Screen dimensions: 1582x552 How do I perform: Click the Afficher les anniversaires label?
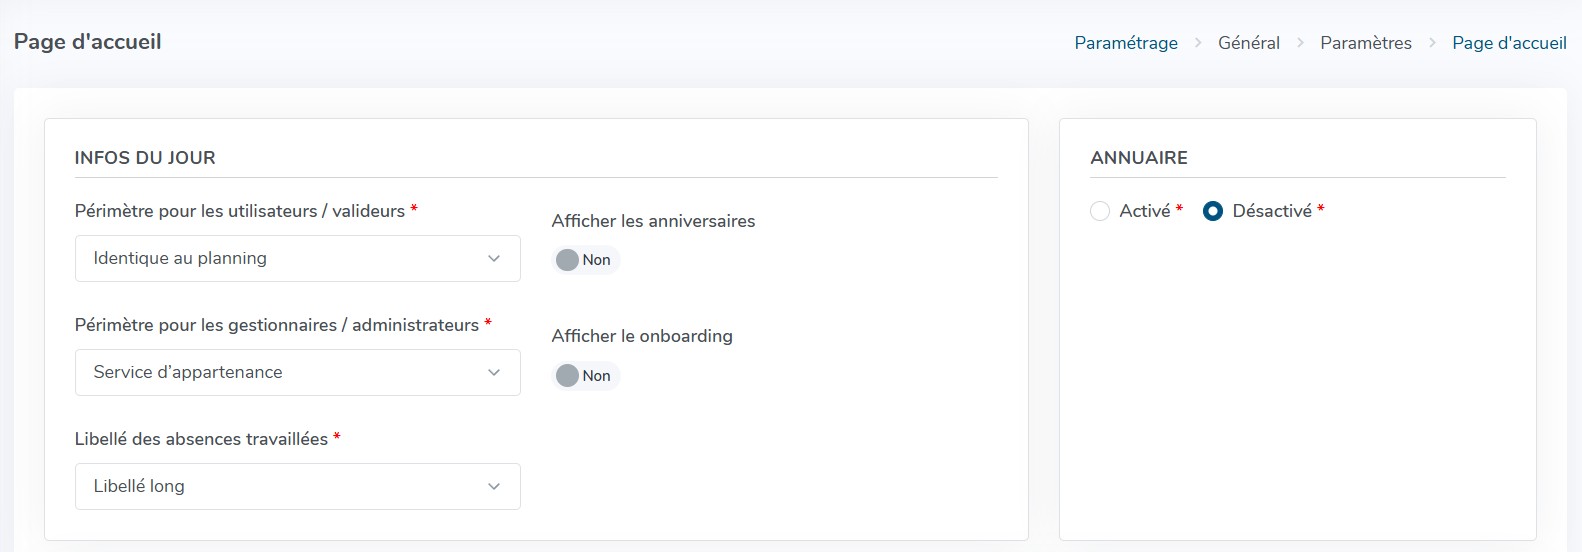[x=653, y=221]
